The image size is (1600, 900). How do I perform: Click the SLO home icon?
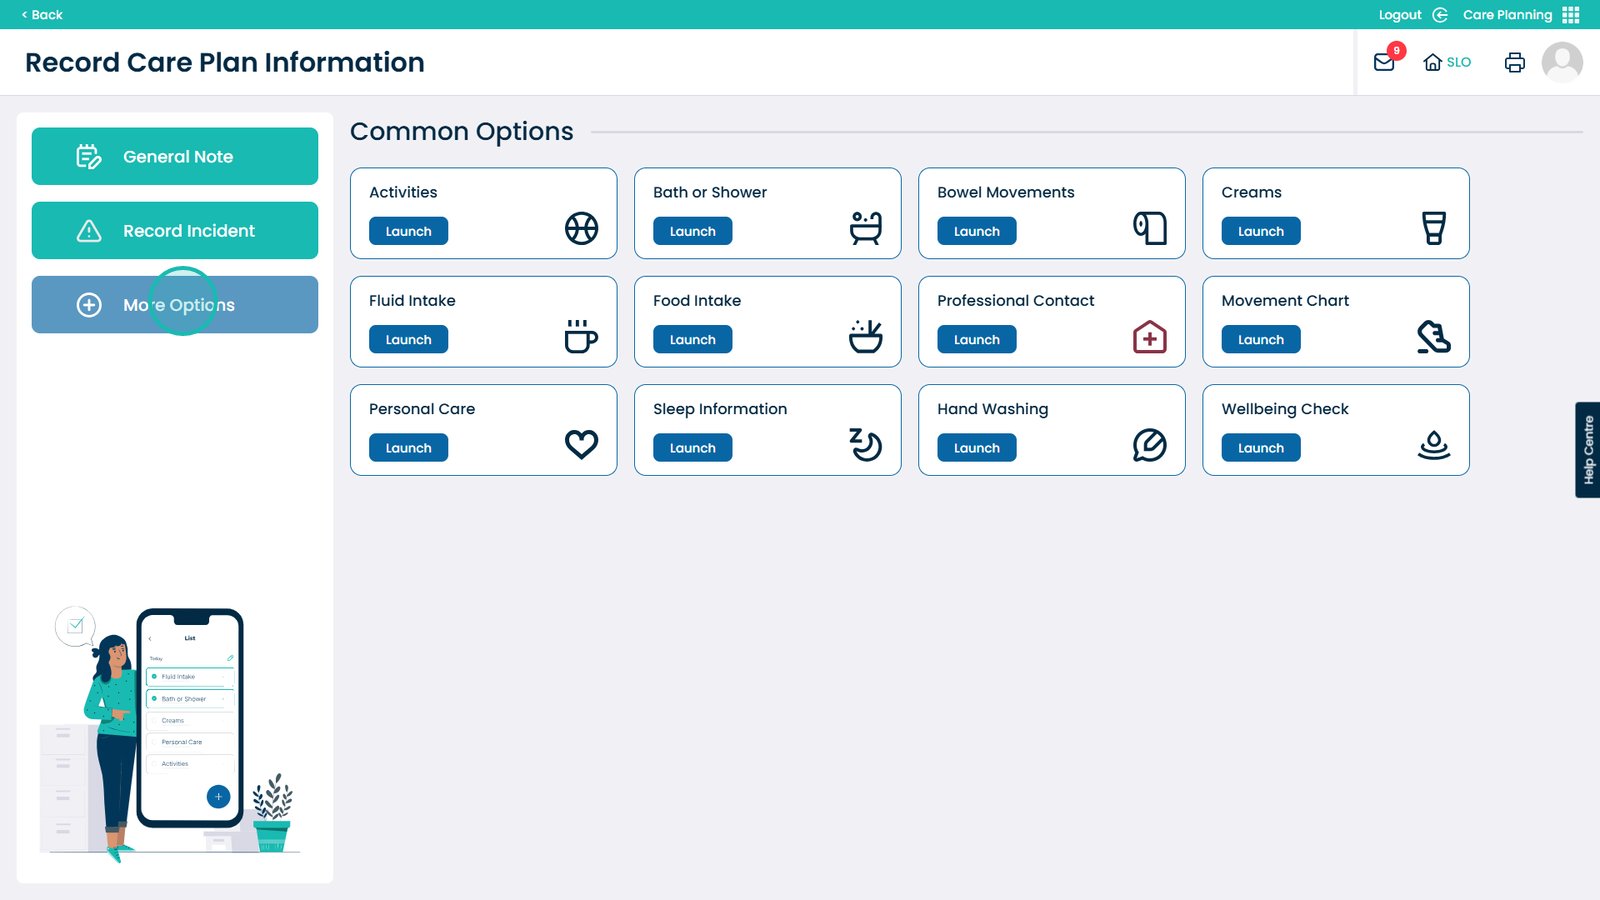pos(1433,62)
